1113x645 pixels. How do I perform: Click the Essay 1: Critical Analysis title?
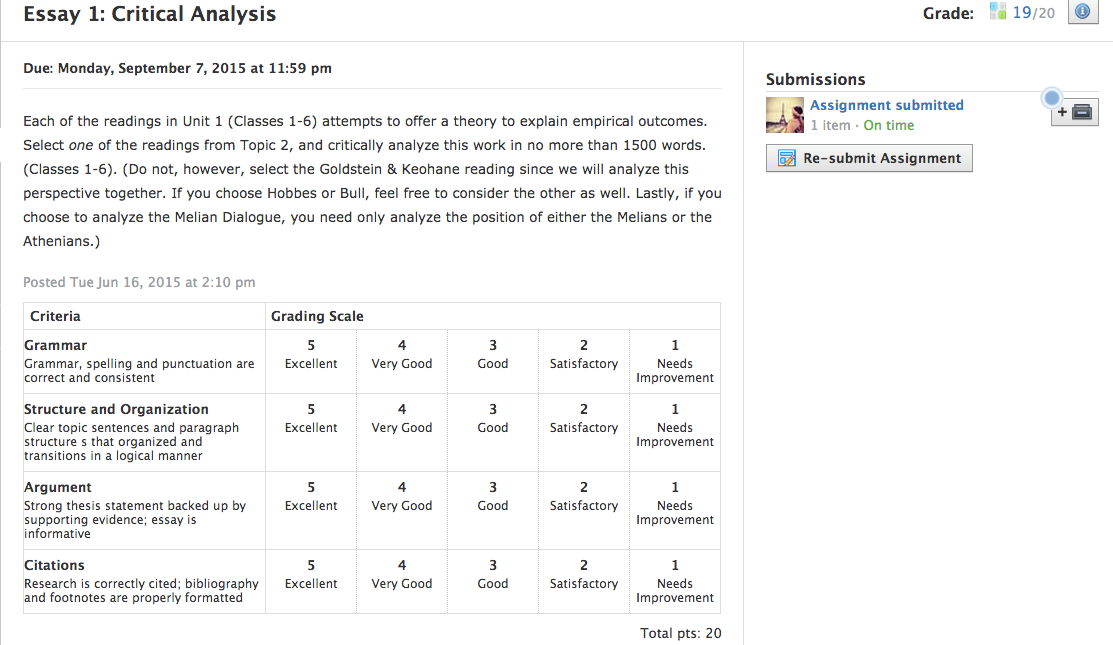click(x=150, y=14)
